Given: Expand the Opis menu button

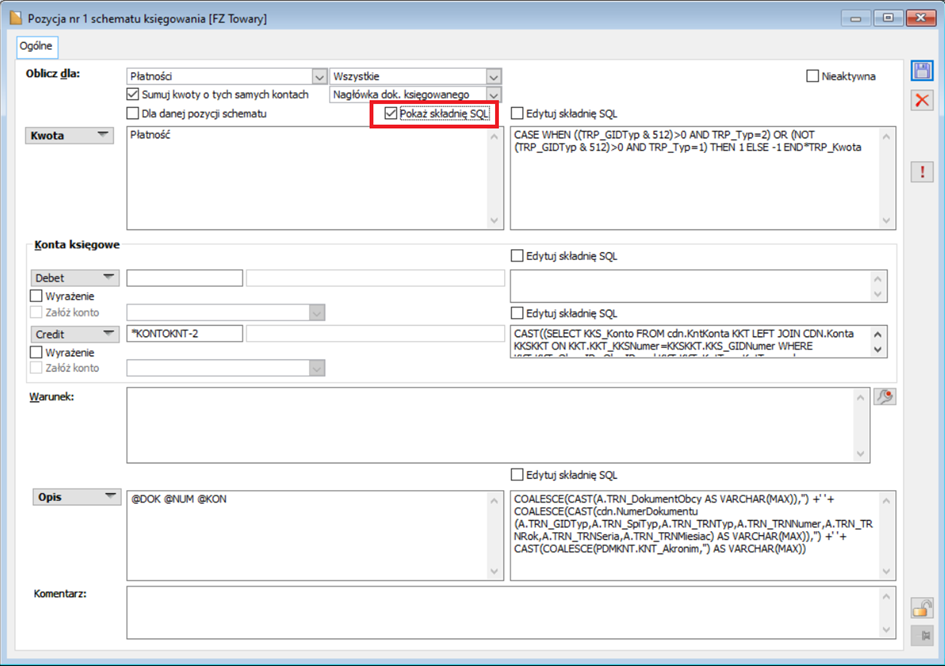Looking at the screenshot, I should pyautogui.click(x=77, y=497).
